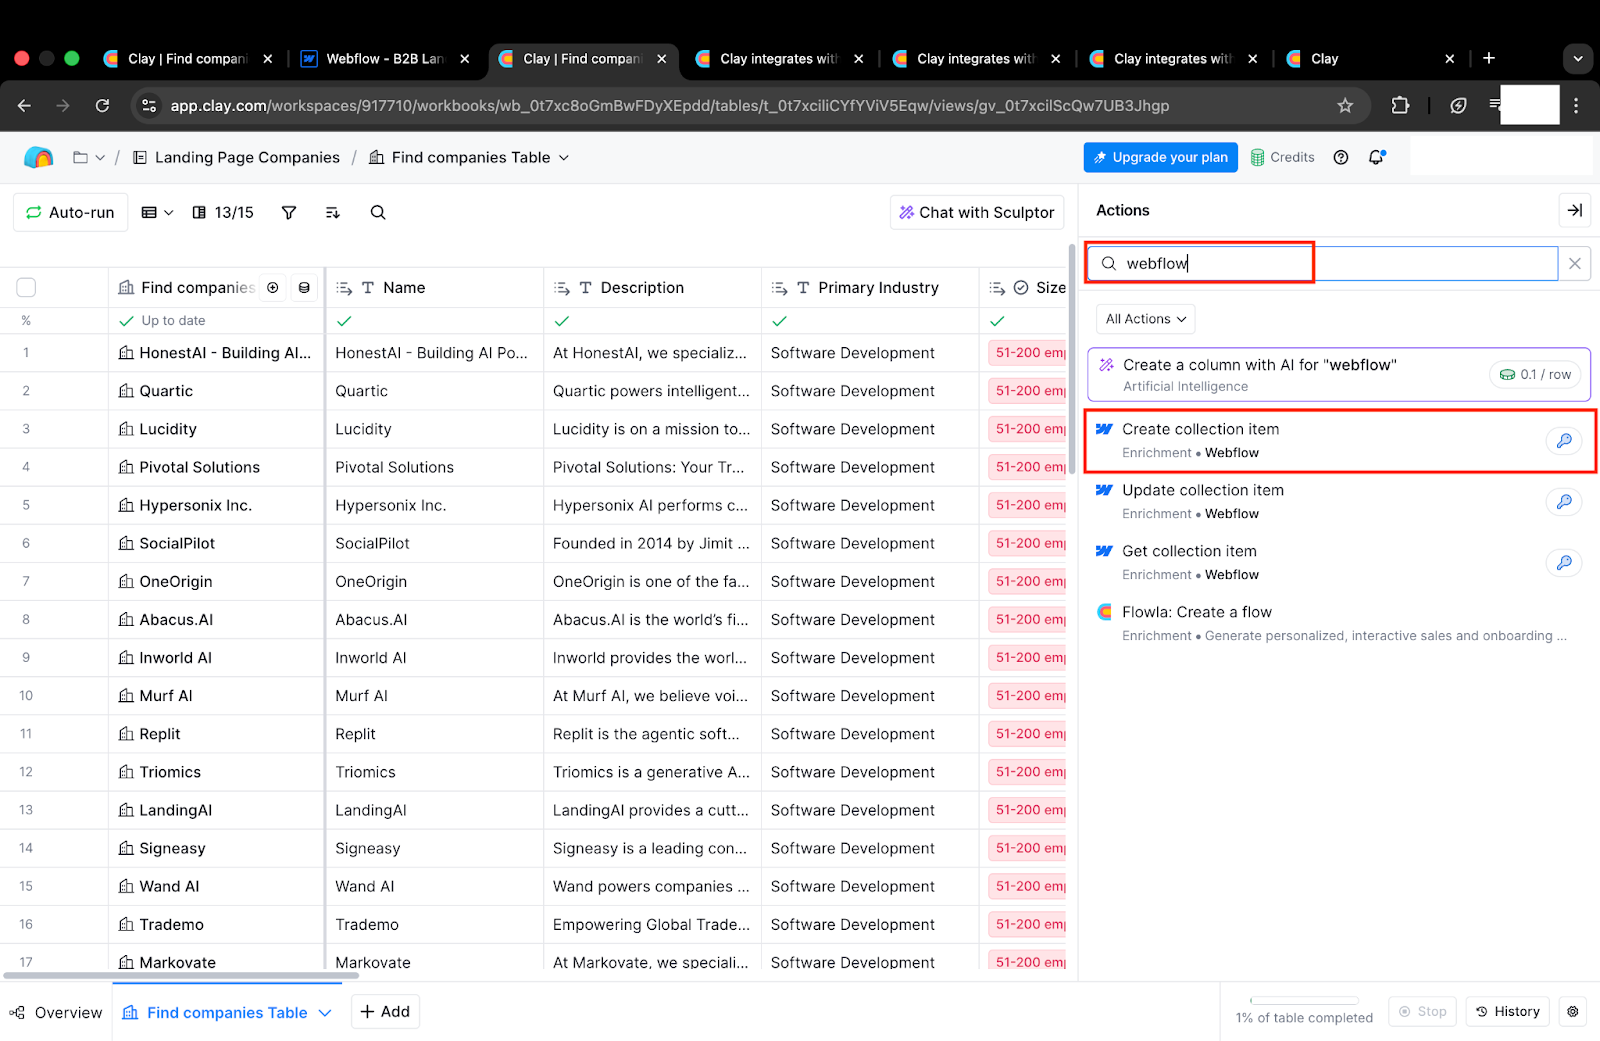Image resolution: width=1600 pixels, height=1041 pixels.
Task: Open the browser tab list chevron
Action: click(x=1577, y=58)
